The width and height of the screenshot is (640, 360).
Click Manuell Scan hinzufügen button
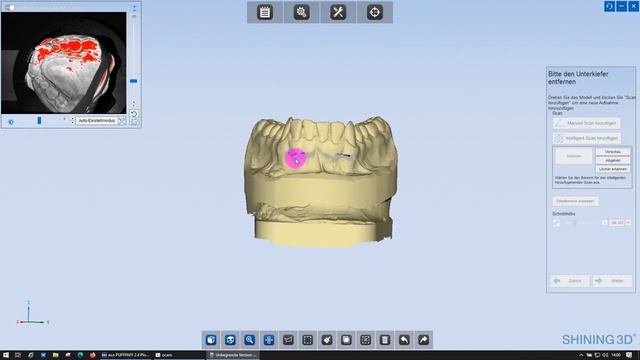[587, 123]
